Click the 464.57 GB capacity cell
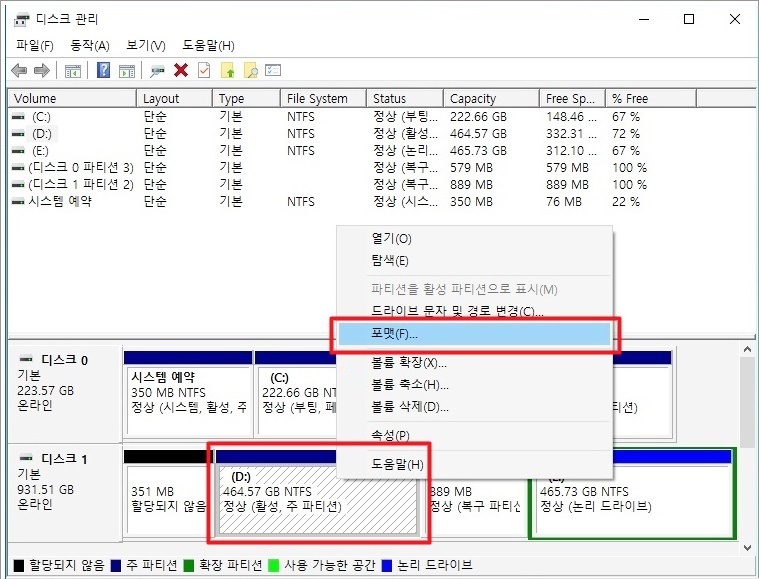Viewport: 759px width, 579px height. click(478, 134)
